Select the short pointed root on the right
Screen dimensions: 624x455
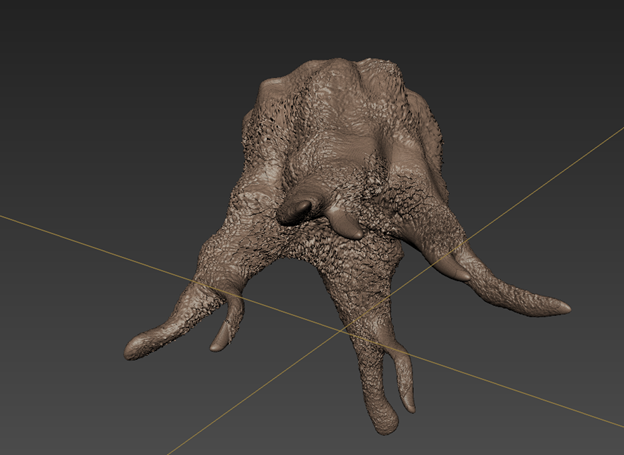click(451, 267)
